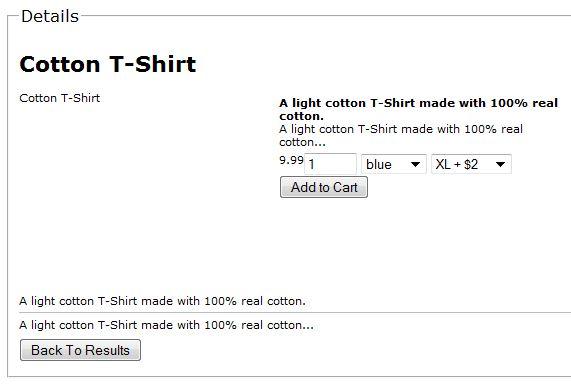This screenshot has height=388, width=571.
Task: Click the horizontal divider line
Action: (x=295, y=313)
